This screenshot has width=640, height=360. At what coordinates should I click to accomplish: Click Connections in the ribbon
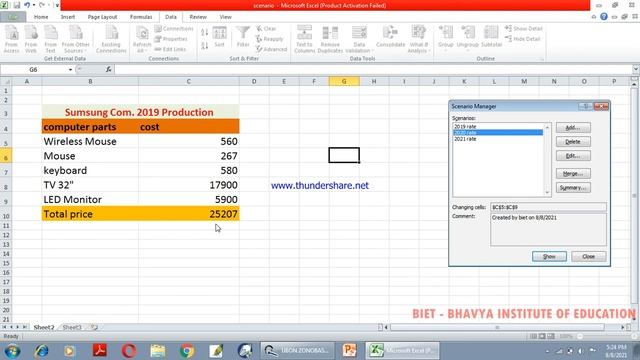[x=174, y=29]
